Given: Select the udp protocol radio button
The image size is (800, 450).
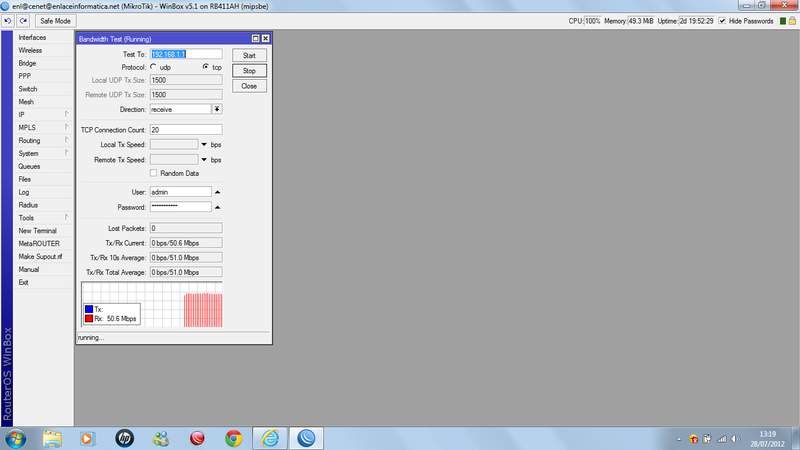Looking at the screenshot, I should (154, 67).
